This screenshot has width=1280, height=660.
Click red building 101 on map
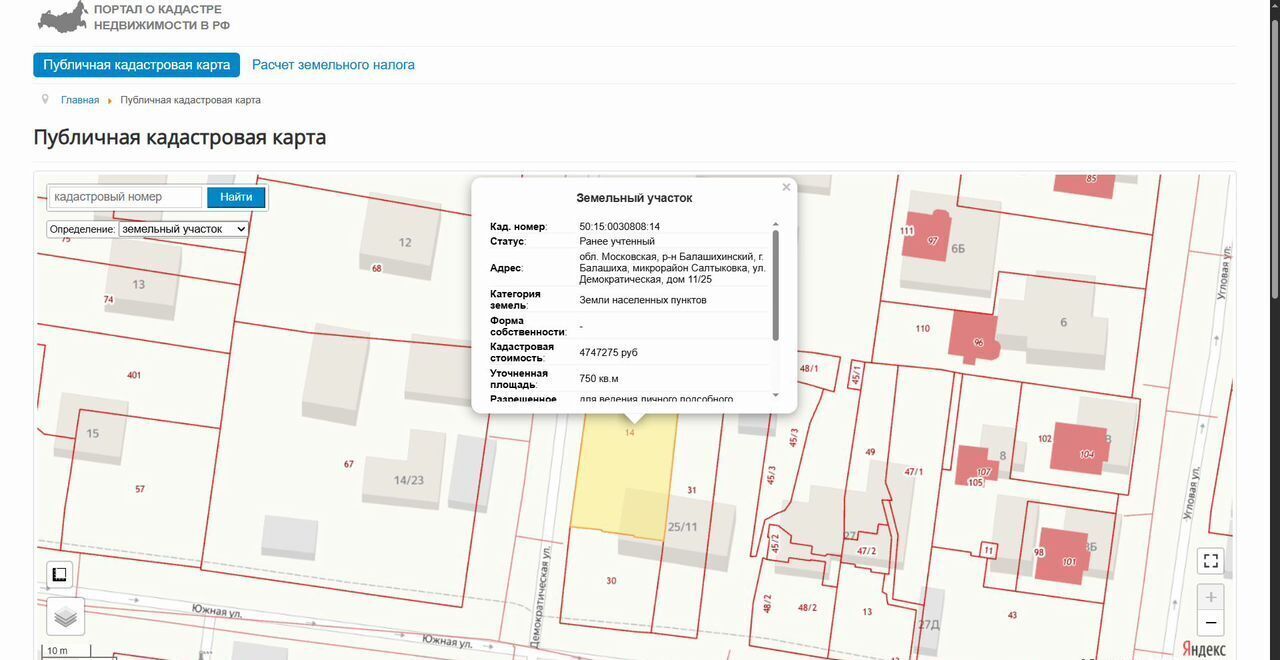pyautogui.click(x=1061, y=556)
